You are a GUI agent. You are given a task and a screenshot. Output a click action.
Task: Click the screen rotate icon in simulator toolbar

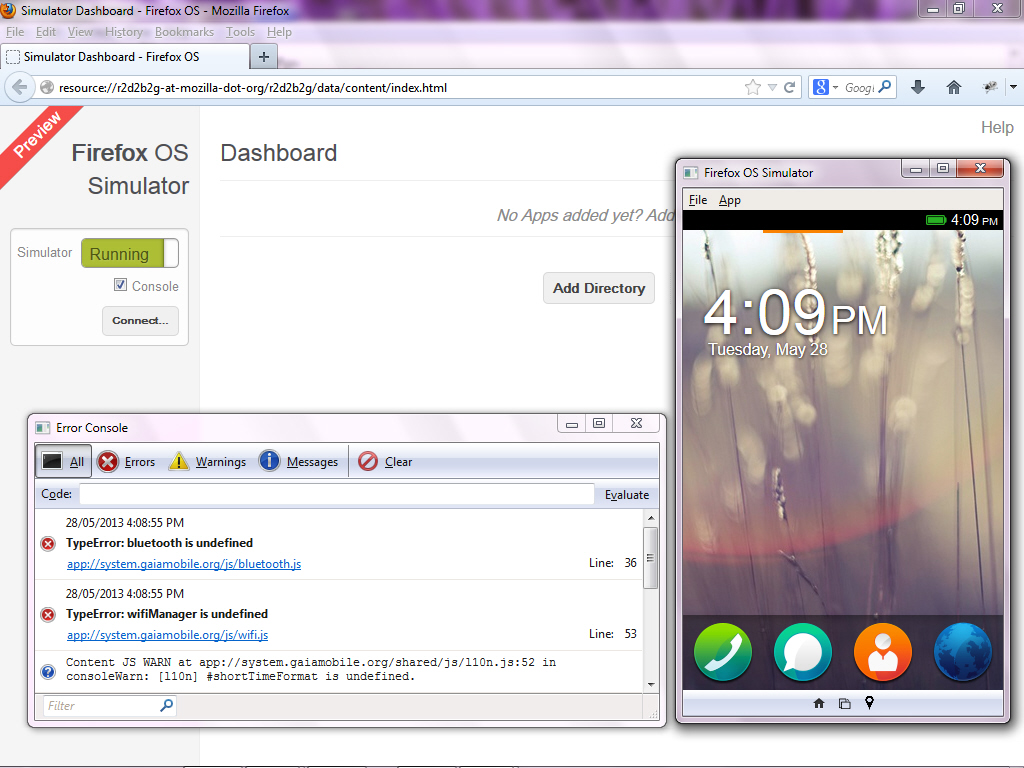tap(845, 704)
